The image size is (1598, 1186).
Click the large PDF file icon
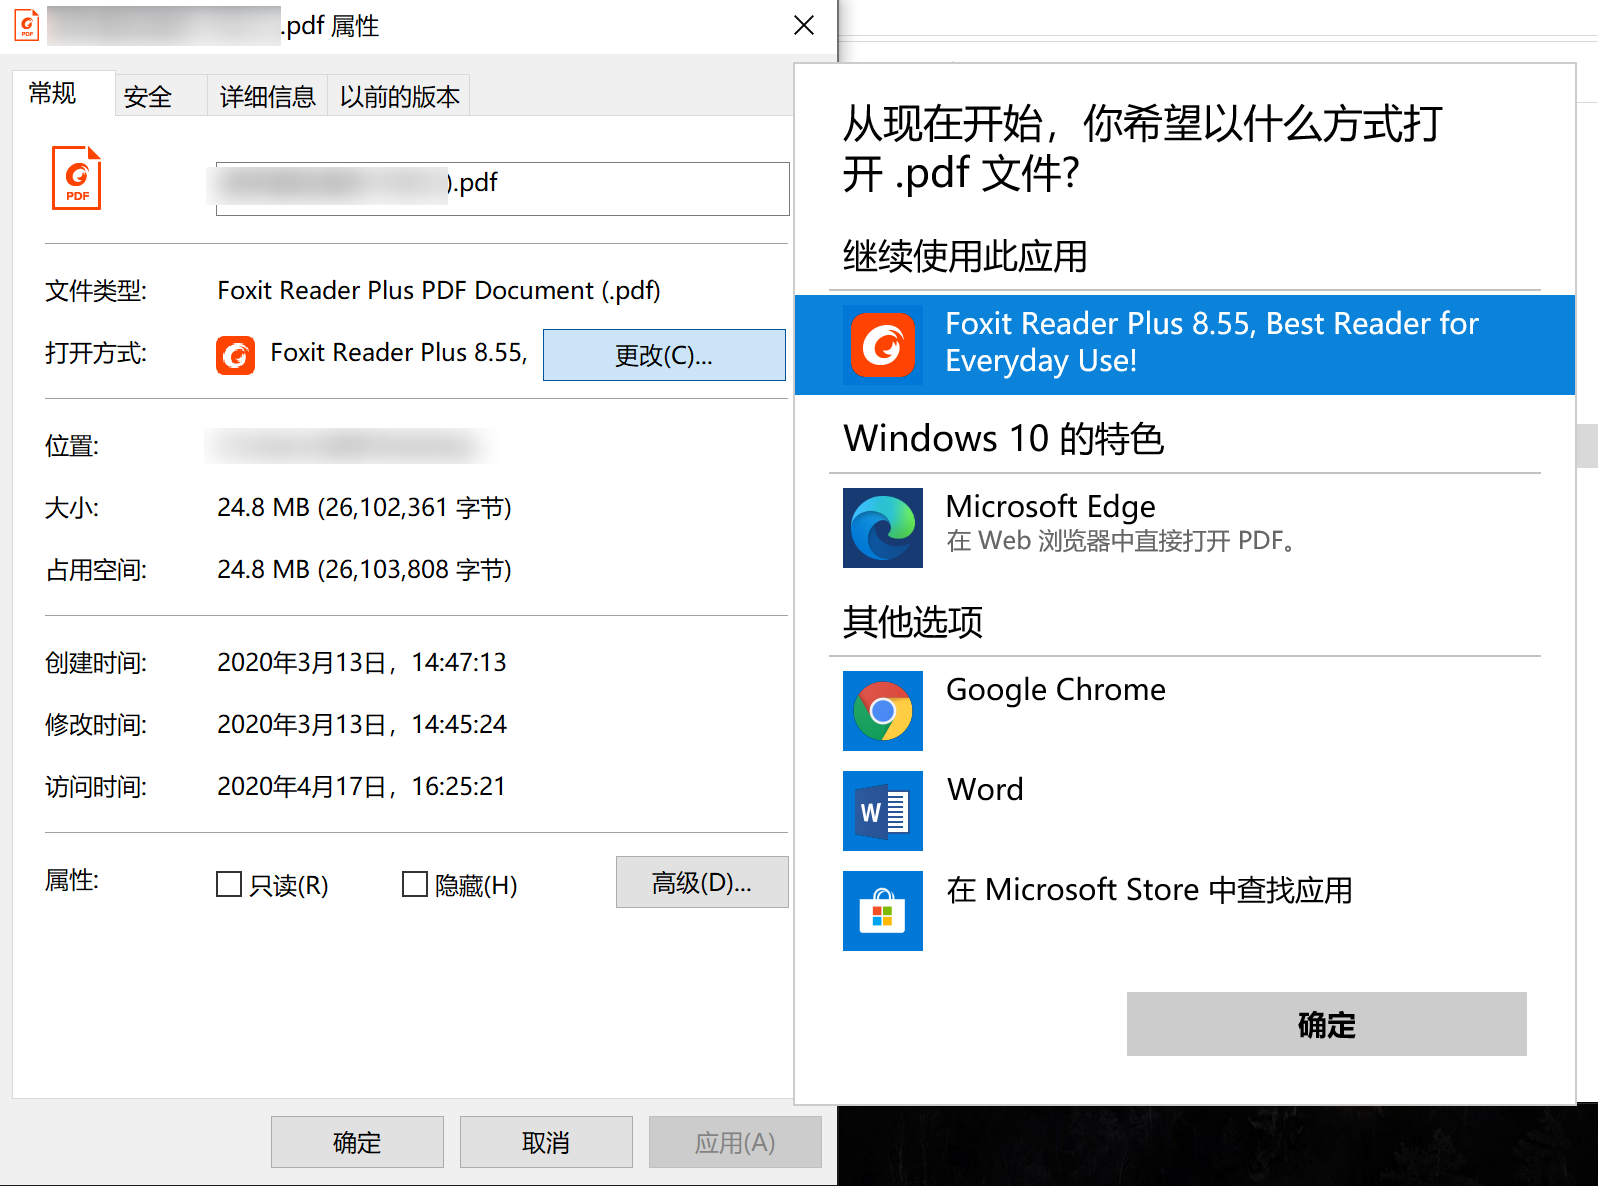pyautogui.click(x=77, y=179)
